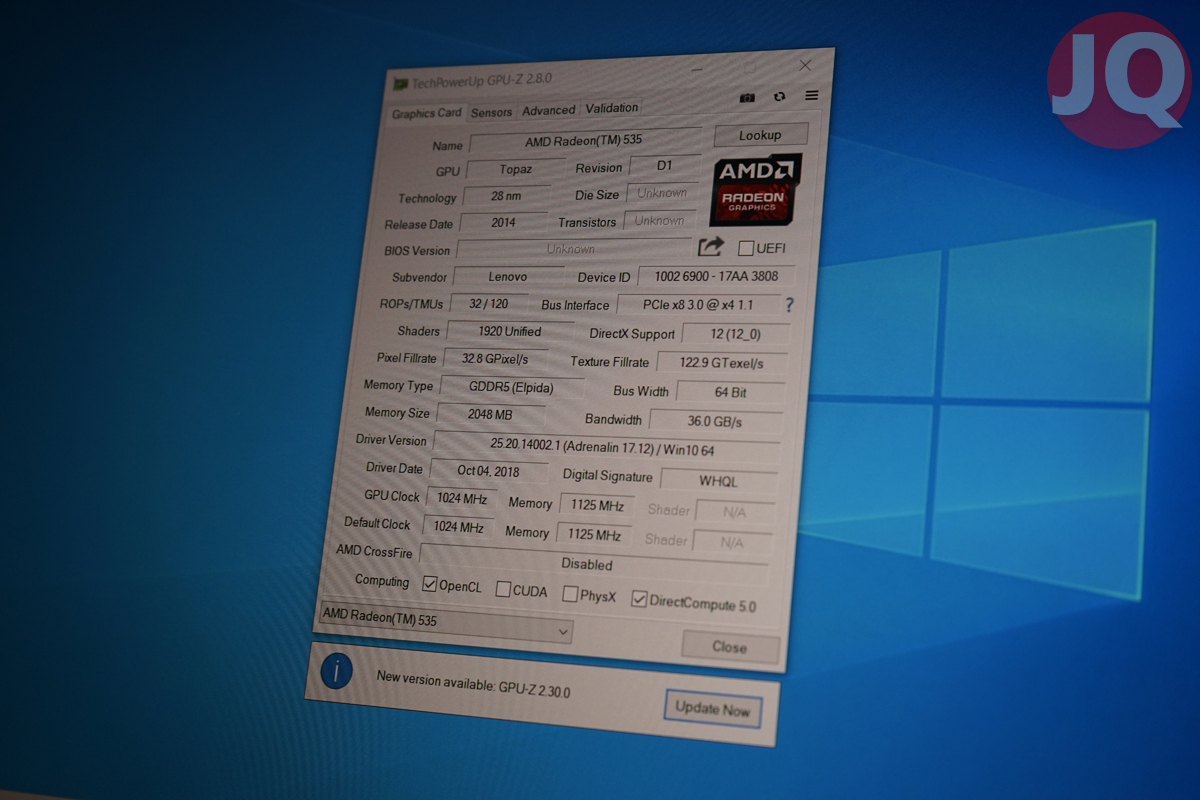Click the Memory Type value GDDR5 (Elpida)

click(512, 386)
